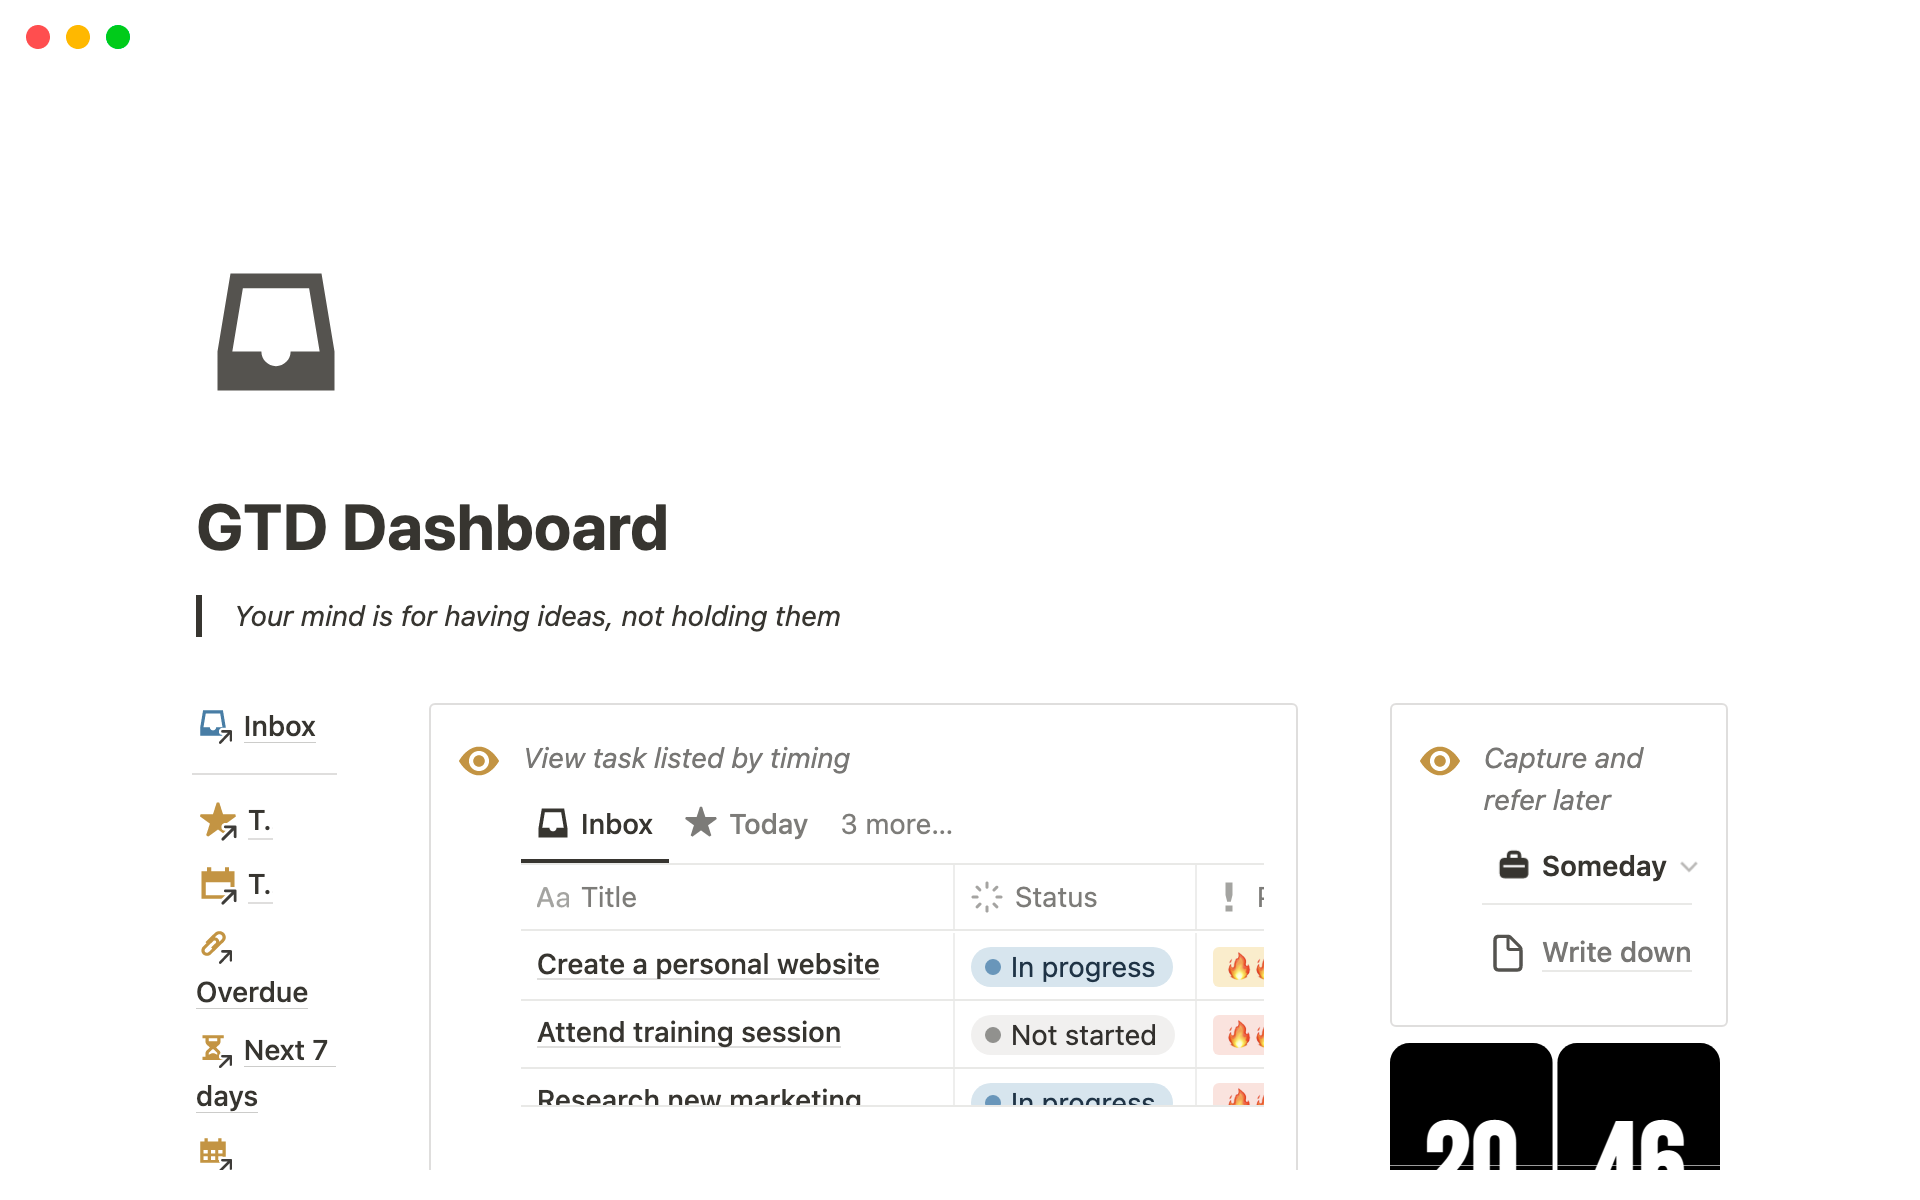Click the flip clock widget hour card
The width and height of the screenshot is (1920, 1200).
click(x=1470, y=1110)
